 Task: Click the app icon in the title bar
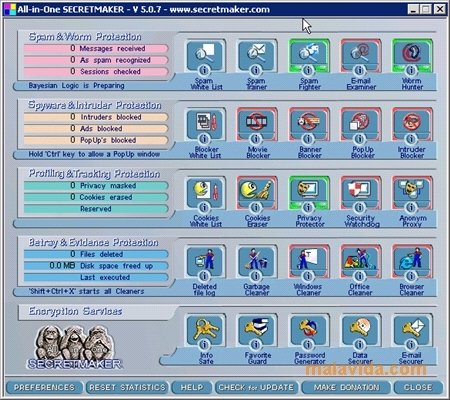pyautogui.click(x=10, y=9)
